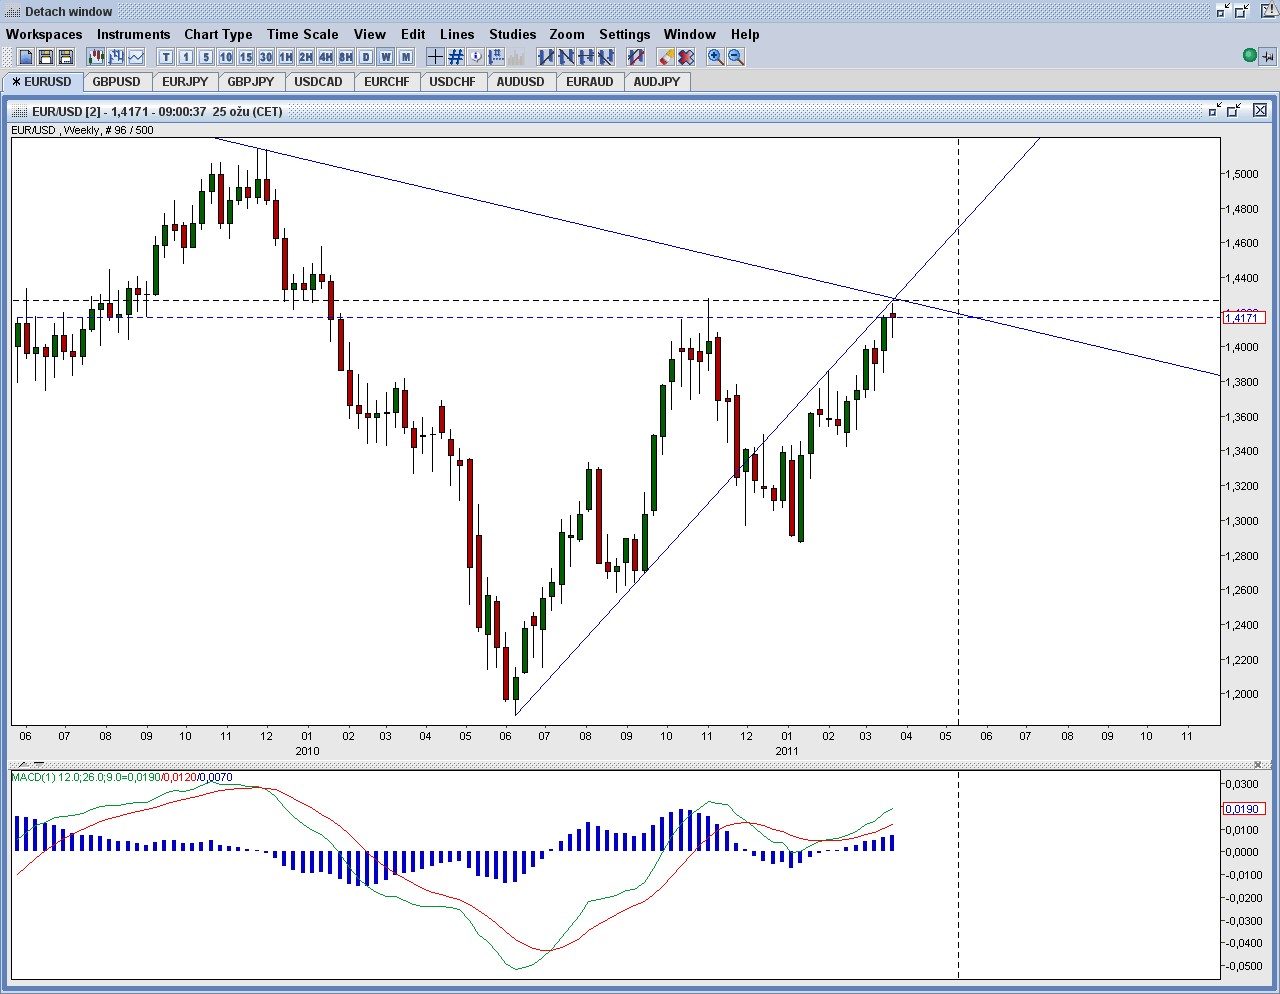Image resolution: width=1280 pixels, height=994 pixels.
Task: Select the candlestick chart type icon
Action: [x=96, y=57]
